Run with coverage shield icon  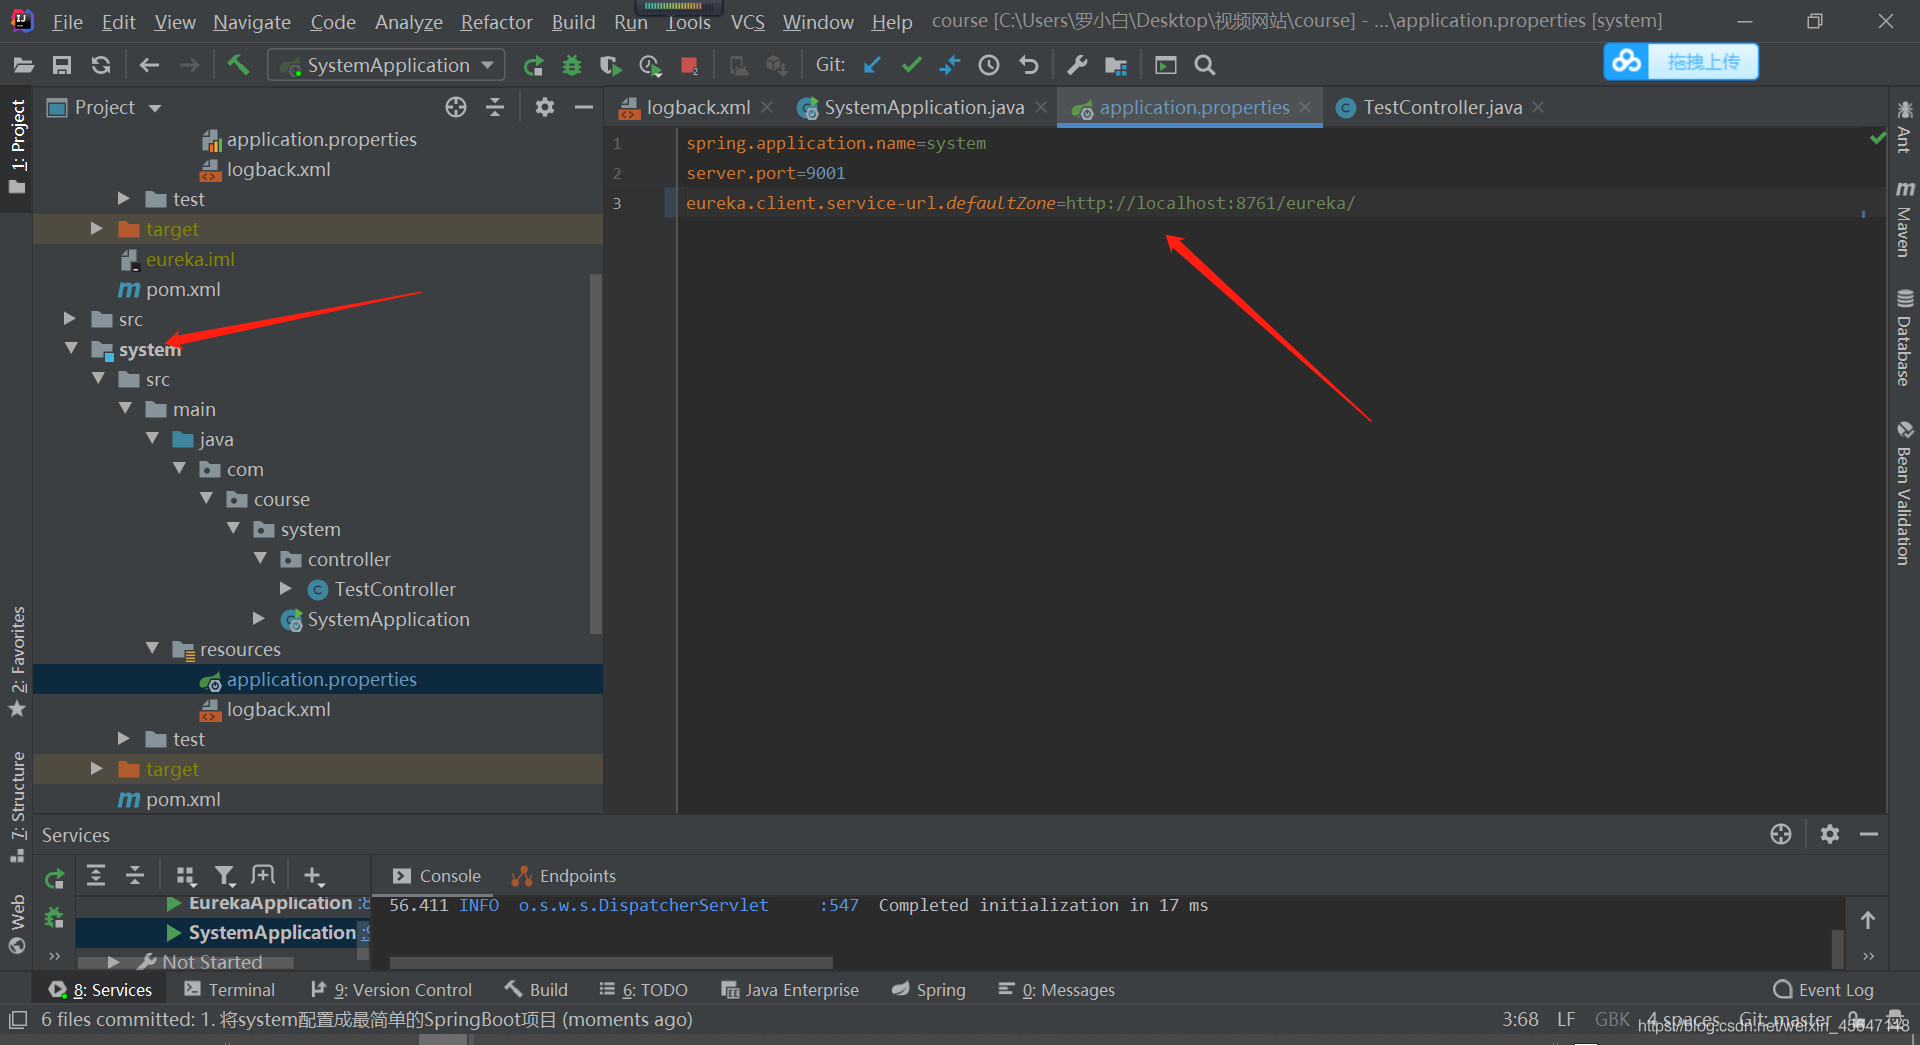point(610,66)
